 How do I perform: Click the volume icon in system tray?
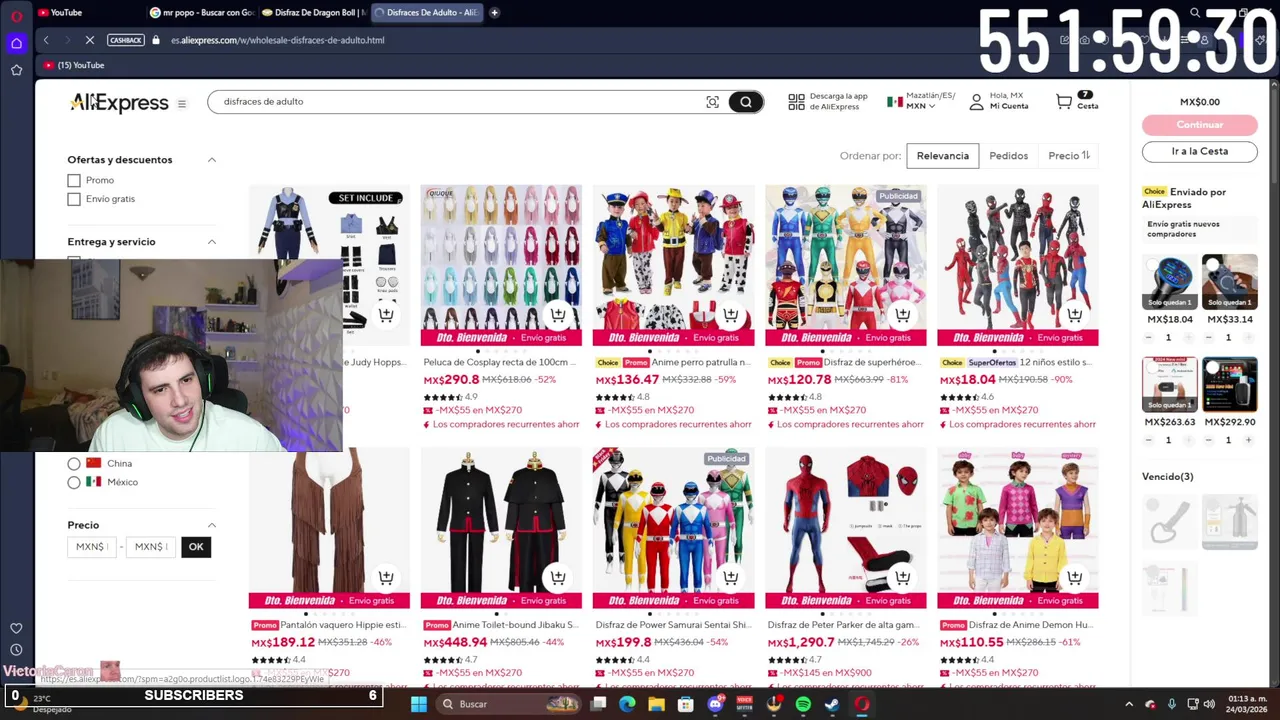point(1208,704)
